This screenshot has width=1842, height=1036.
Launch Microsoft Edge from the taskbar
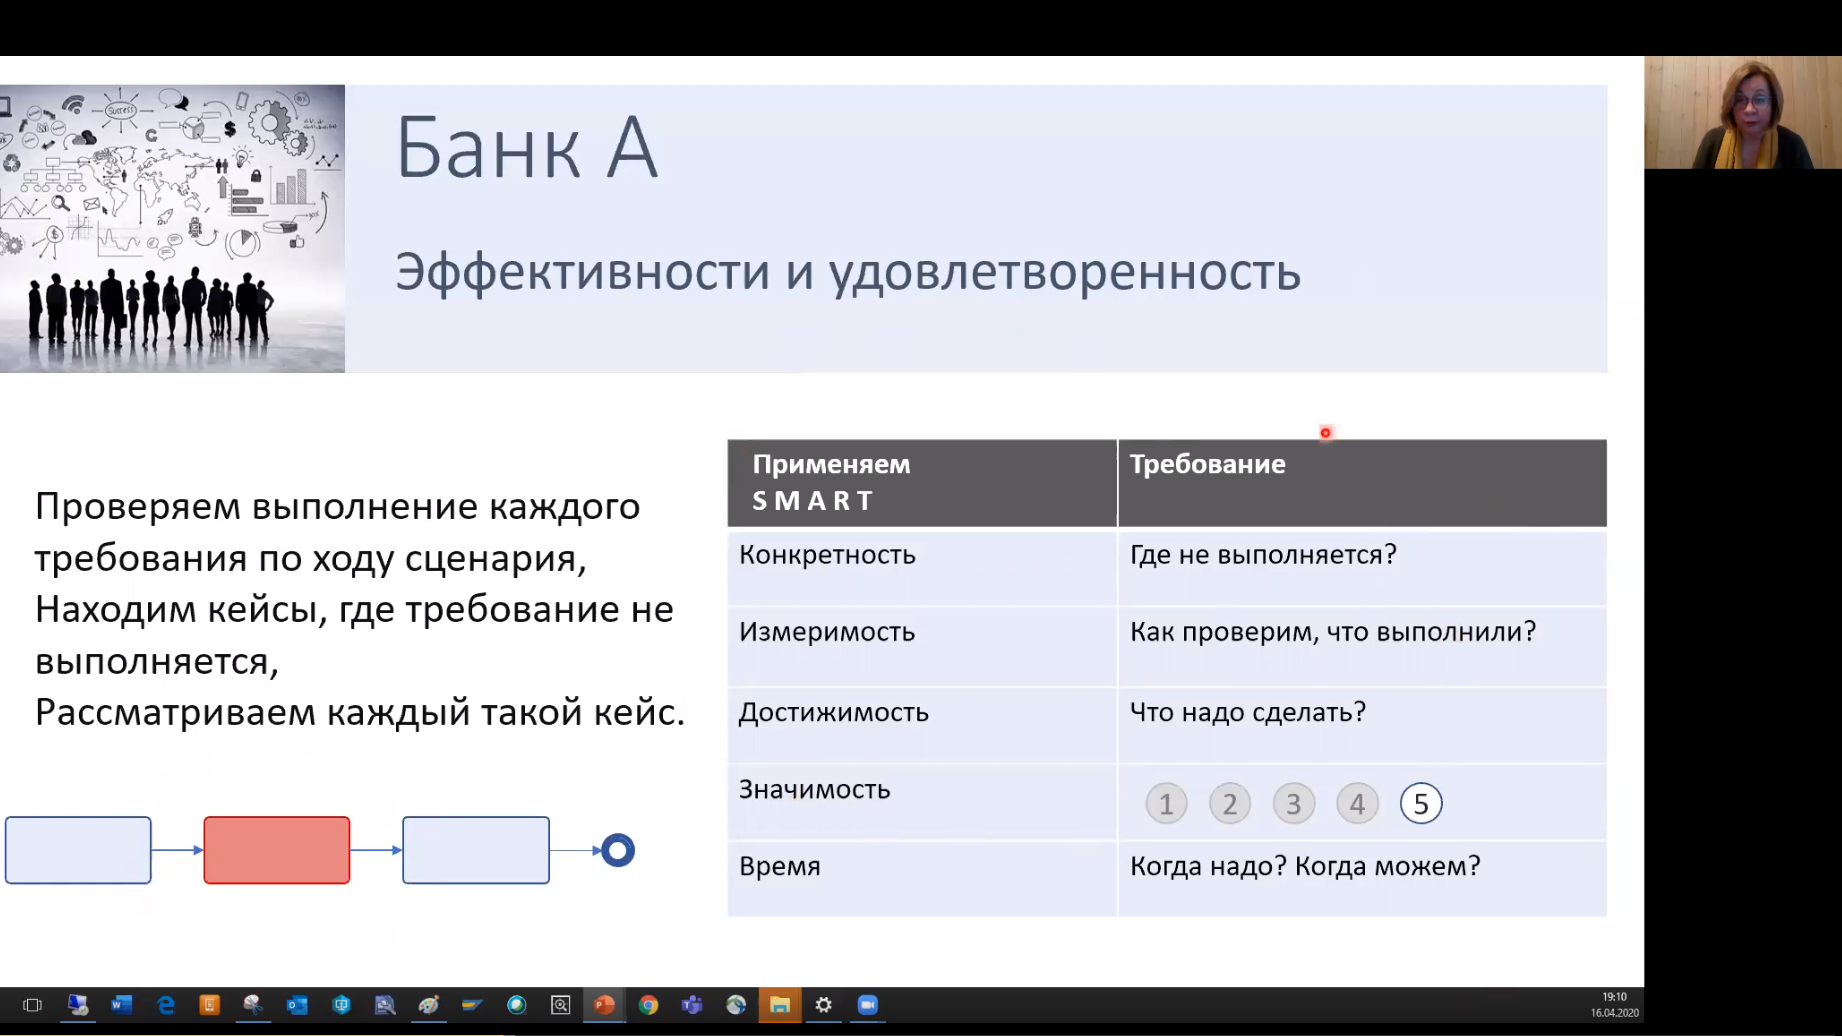click(x=166, y=1005)
